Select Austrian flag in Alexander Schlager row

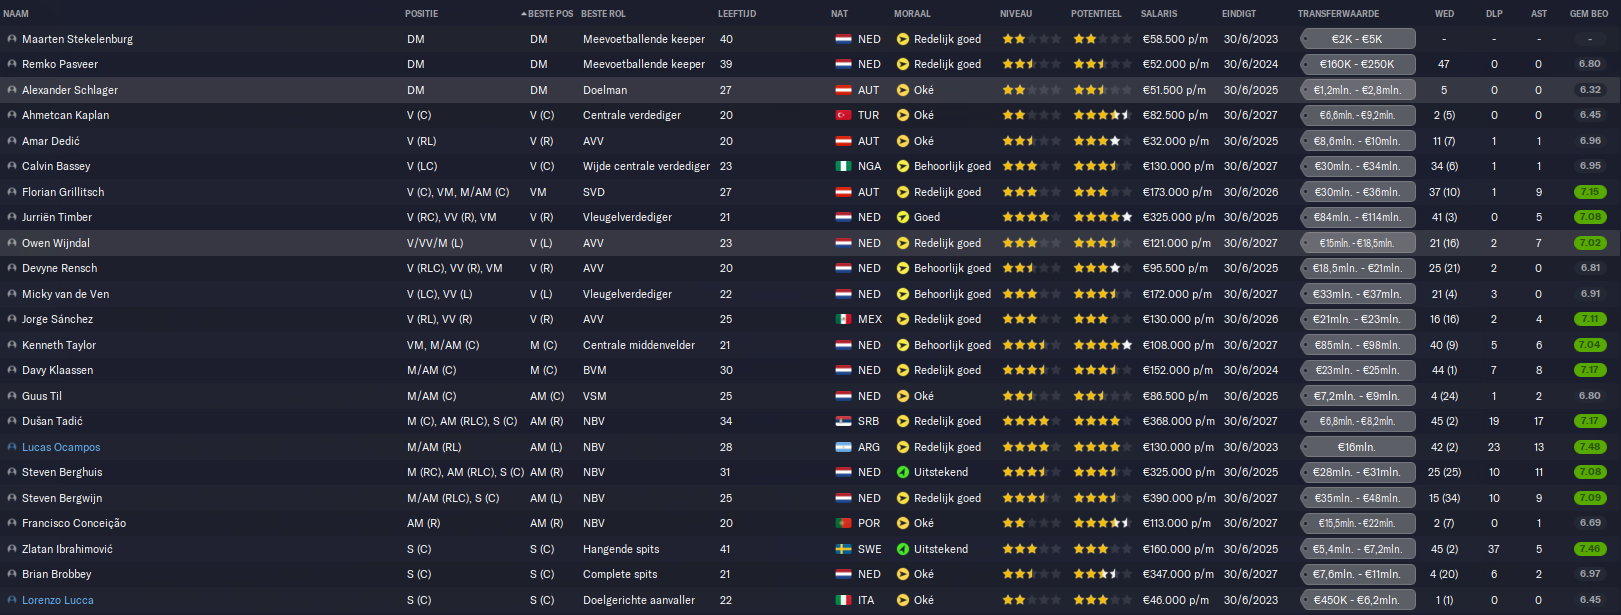click(843, 90)
